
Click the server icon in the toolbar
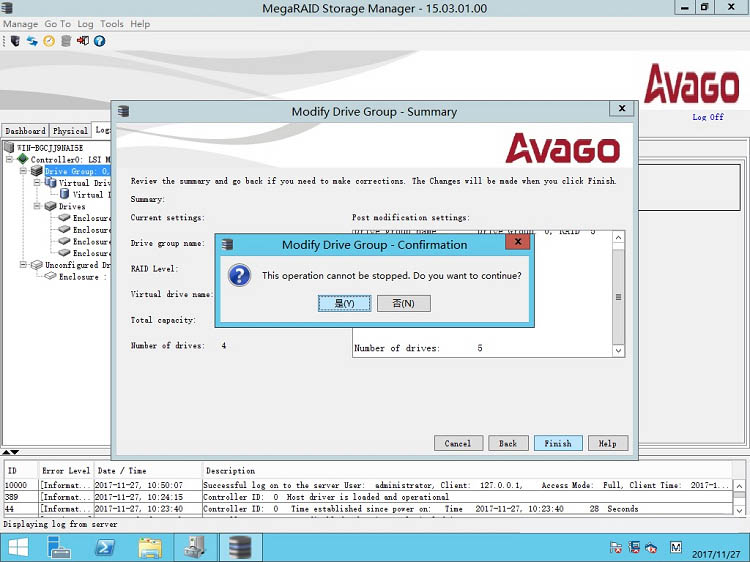15,41
